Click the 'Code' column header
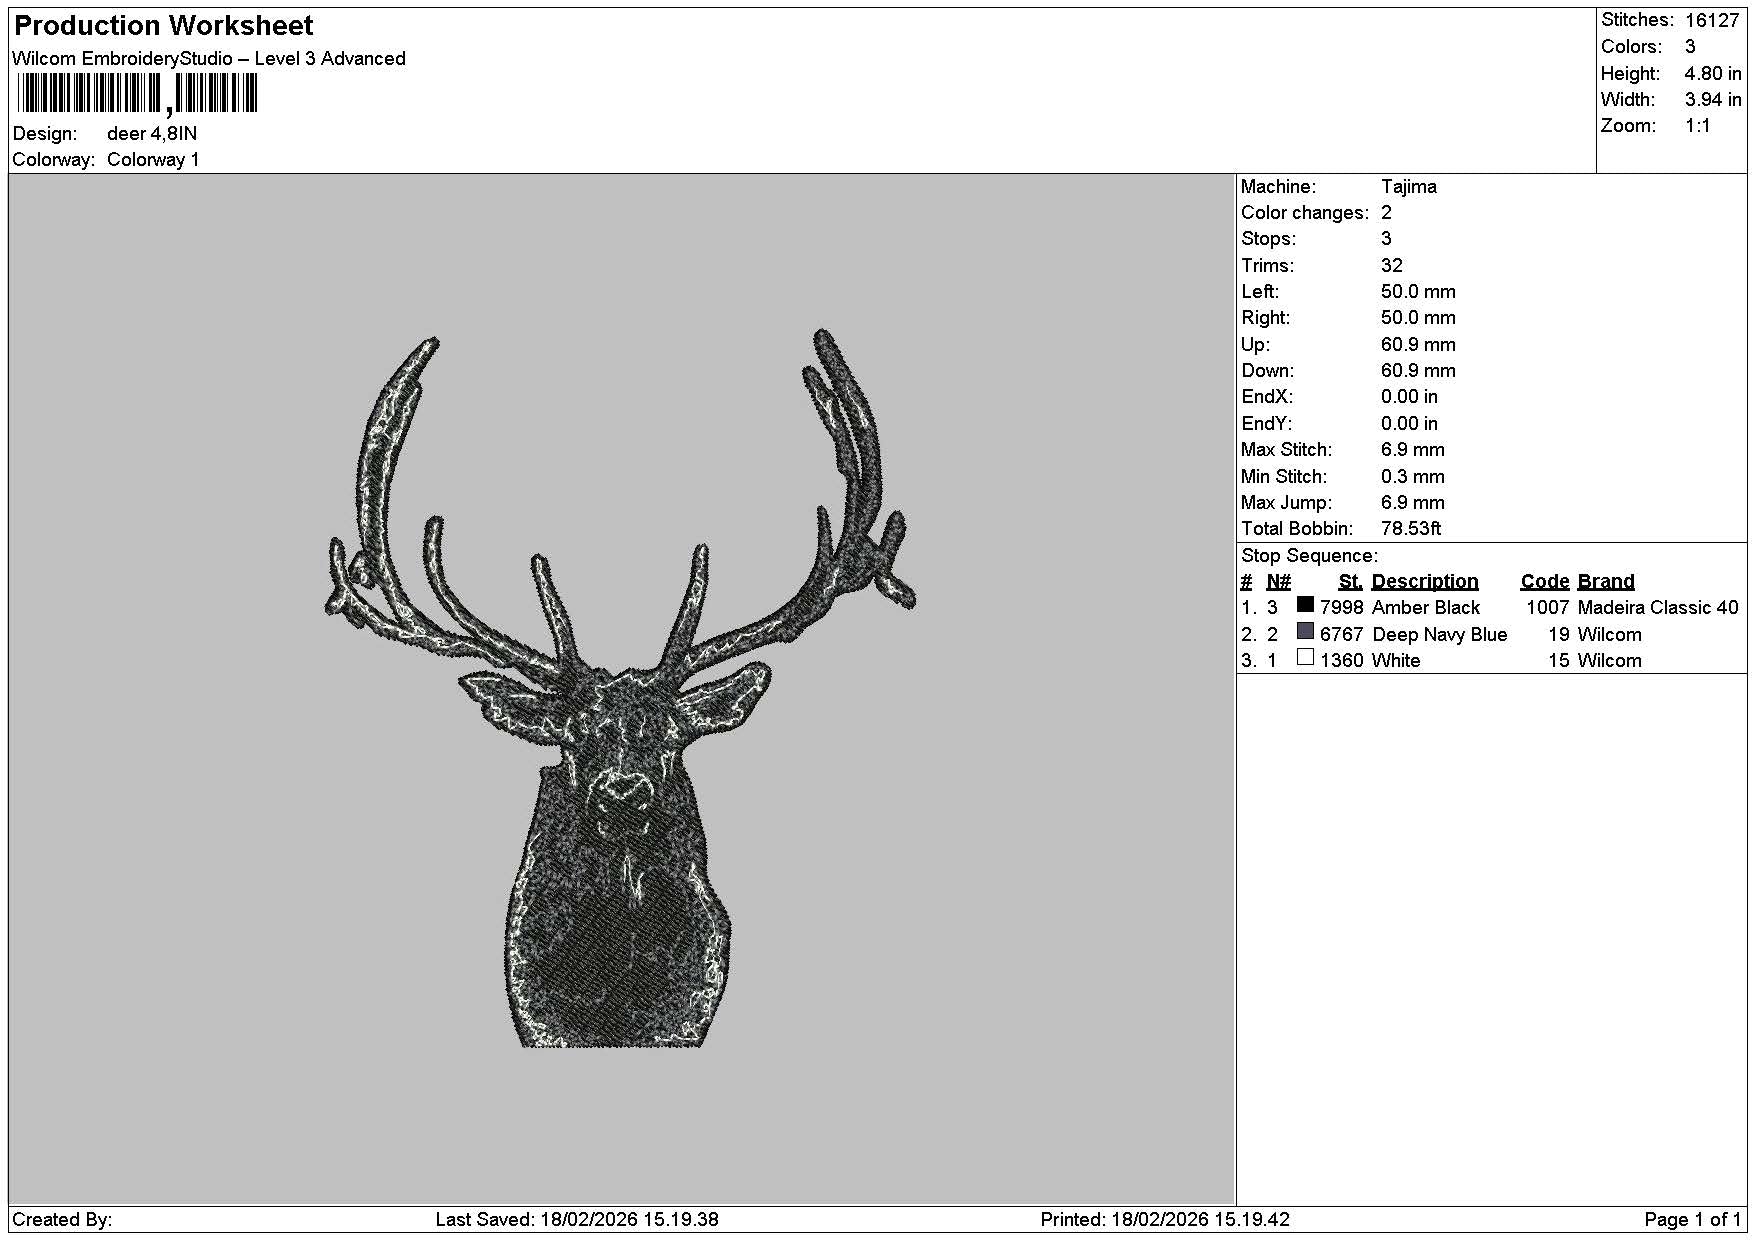 (1545, 582)
